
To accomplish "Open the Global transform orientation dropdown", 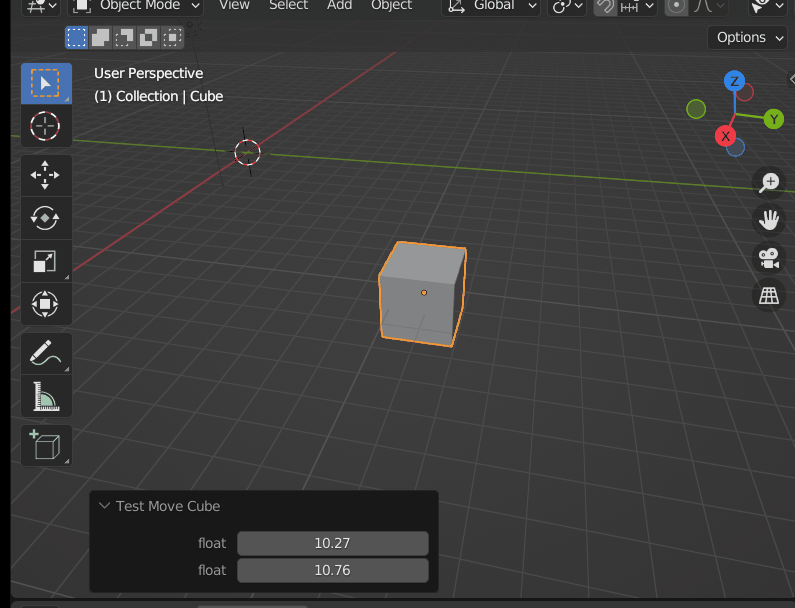I will click(491, 6).
